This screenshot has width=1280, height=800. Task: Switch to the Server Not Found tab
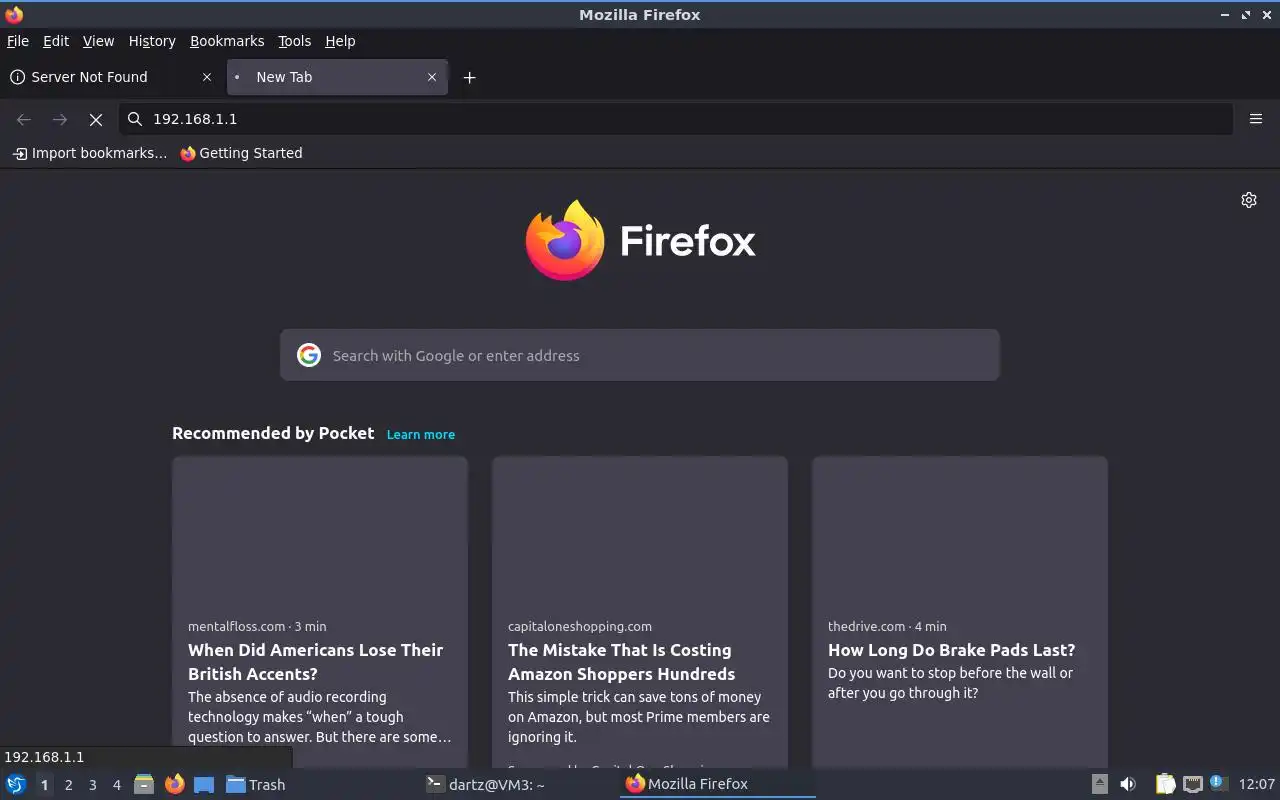pyautogui.click(x=112, y=77)
